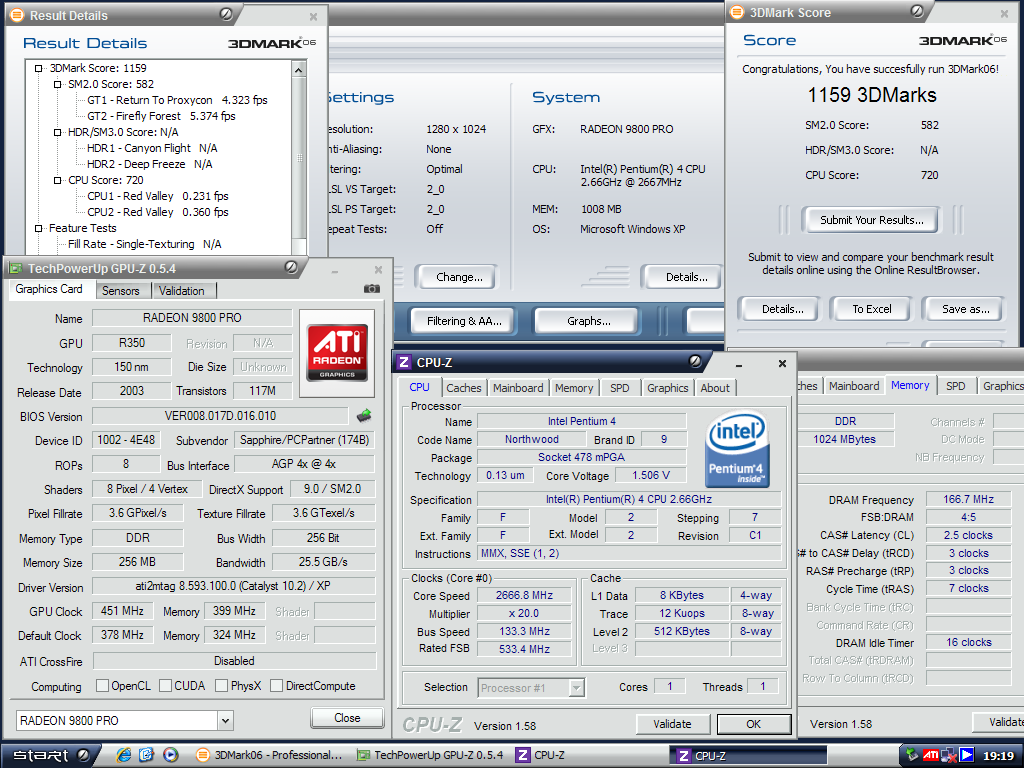The width and height of the screenshot is (1024, 768).
Task: Open the Caches tab in CPU-Z
Action: pos(464,388)
